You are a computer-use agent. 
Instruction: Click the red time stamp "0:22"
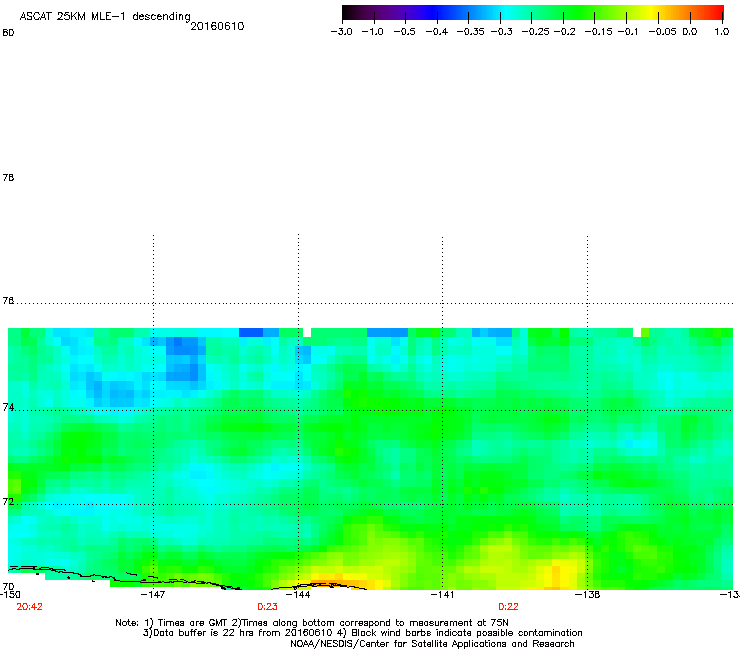(508, 607)
